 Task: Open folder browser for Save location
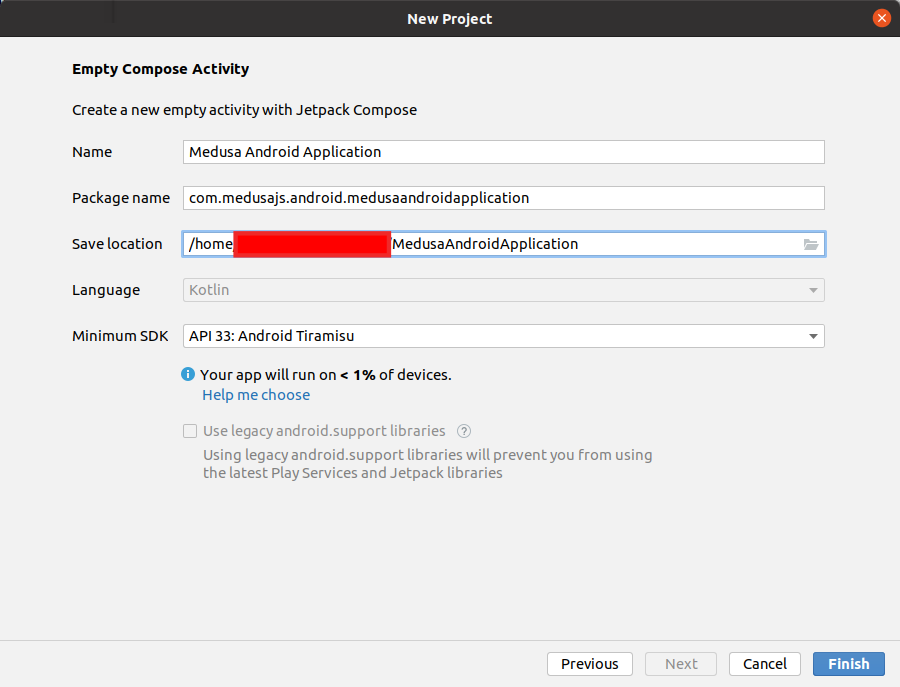click(x=810, y=244)
